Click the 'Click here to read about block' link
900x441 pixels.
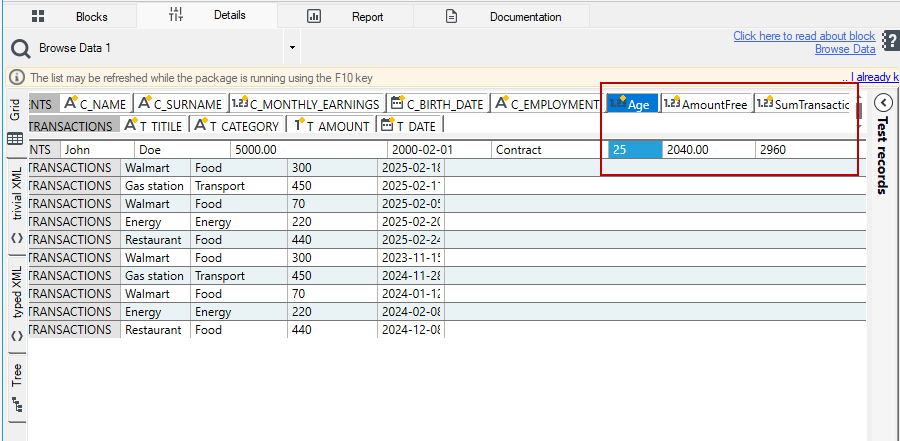tap(804, 36)
